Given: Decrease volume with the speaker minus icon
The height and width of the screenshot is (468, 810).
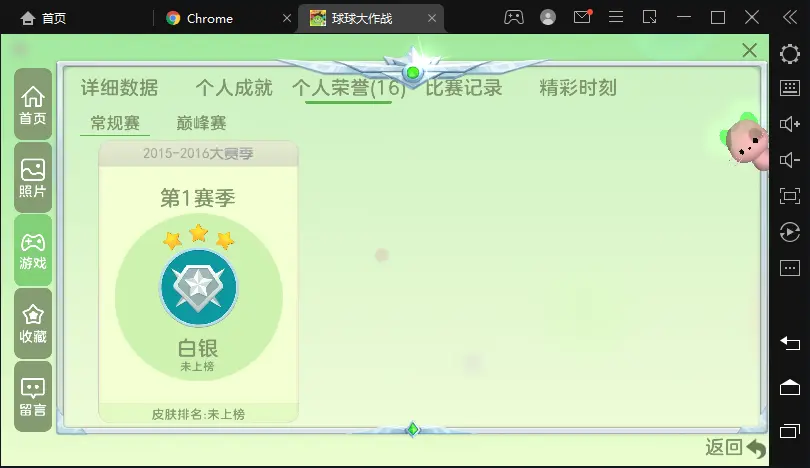Looking at the screenshot, I should [790, 160].
